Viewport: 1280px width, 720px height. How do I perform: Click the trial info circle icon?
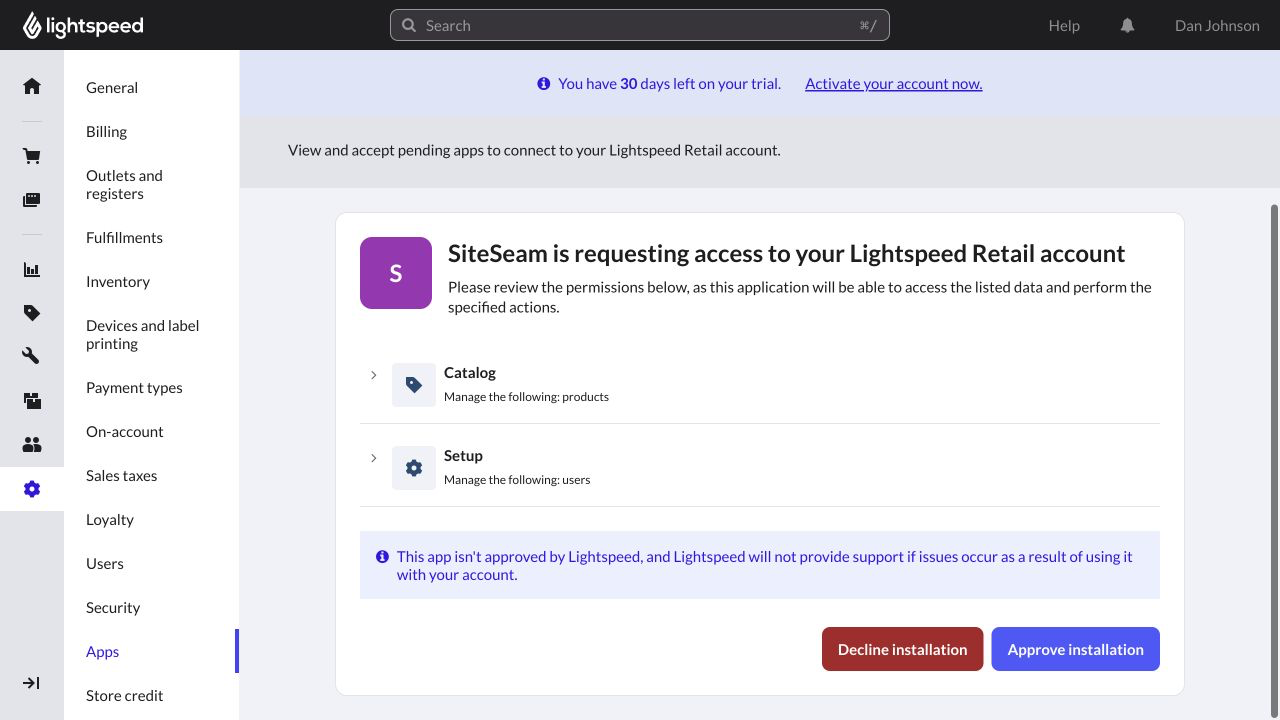pyautogui.click(x=544, y=84)
